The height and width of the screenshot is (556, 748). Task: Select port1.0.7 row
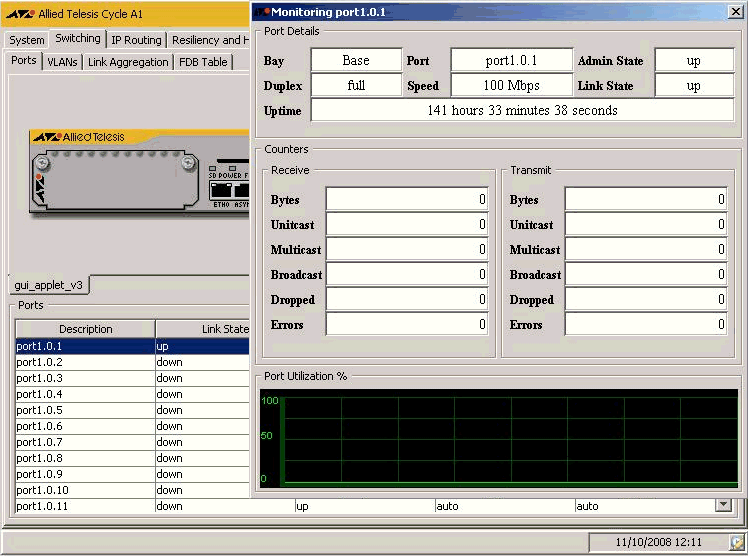click(132, 442)
